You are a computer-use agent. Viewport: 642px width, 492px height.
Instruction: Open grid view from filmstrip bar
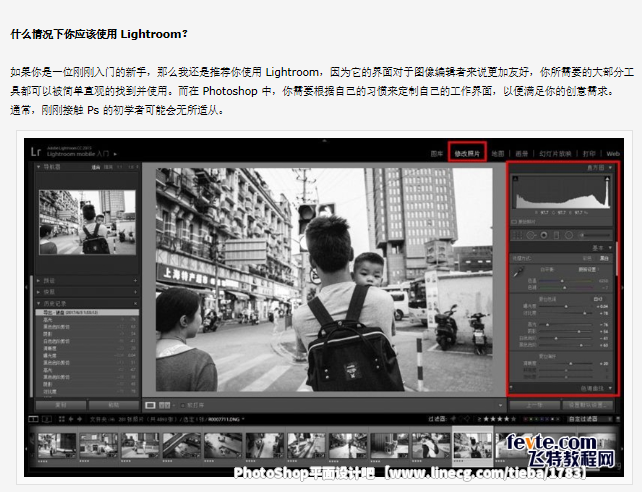62,419
